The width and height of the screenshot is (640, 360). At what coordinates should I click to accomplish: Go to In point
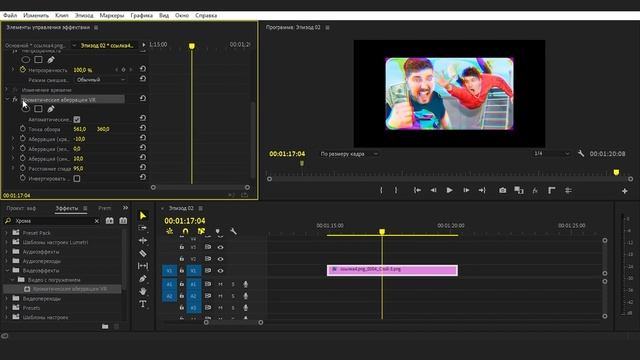[417, 190]
